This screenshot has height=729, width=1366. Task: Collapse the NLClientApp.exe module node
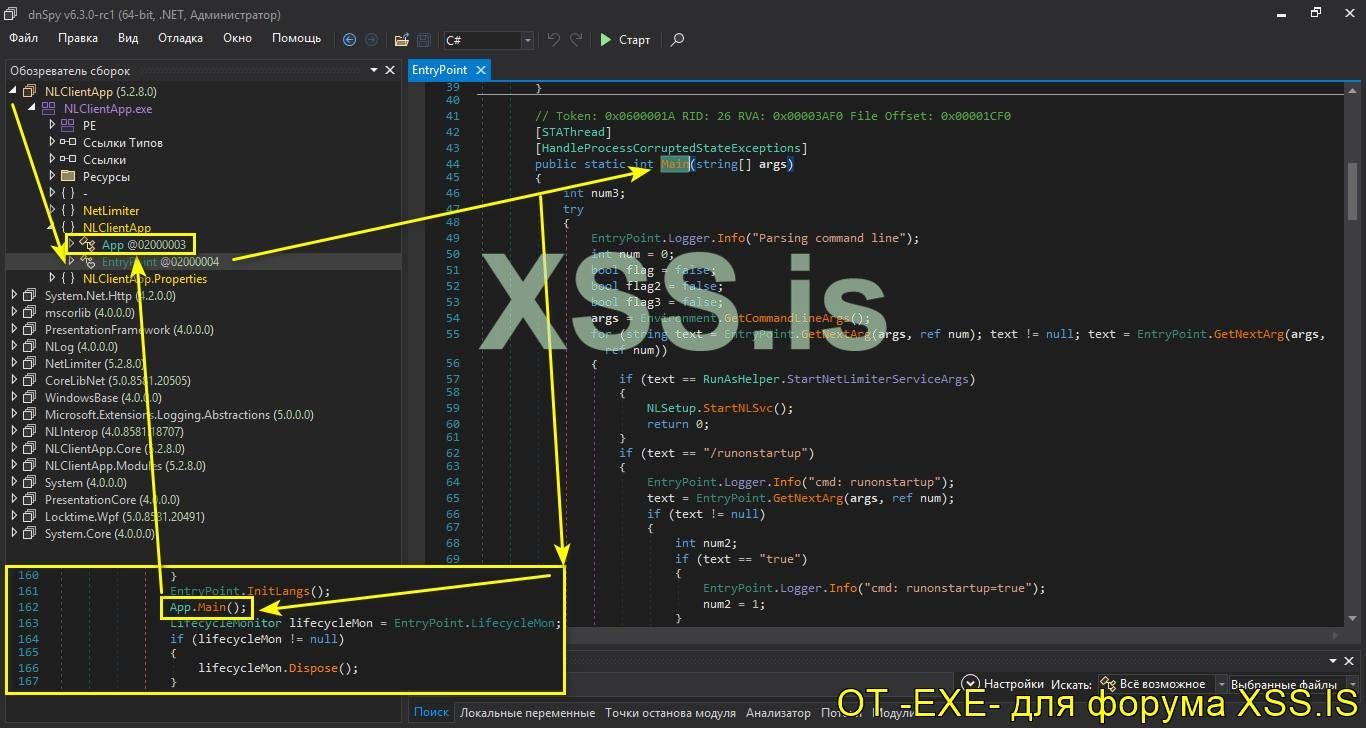[x=32, y=108]
